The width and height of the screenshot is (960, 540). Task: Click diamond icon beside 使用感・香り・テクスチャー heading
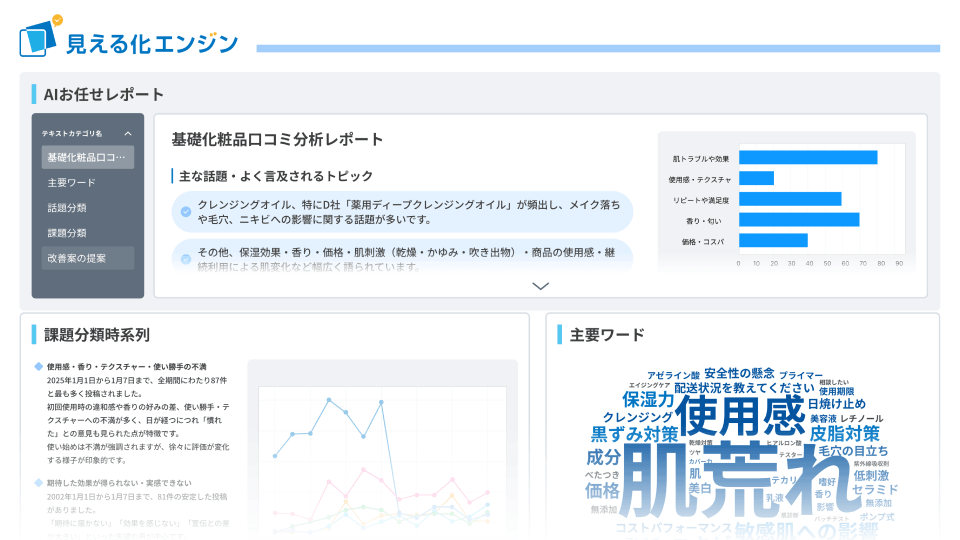point(39,367)
